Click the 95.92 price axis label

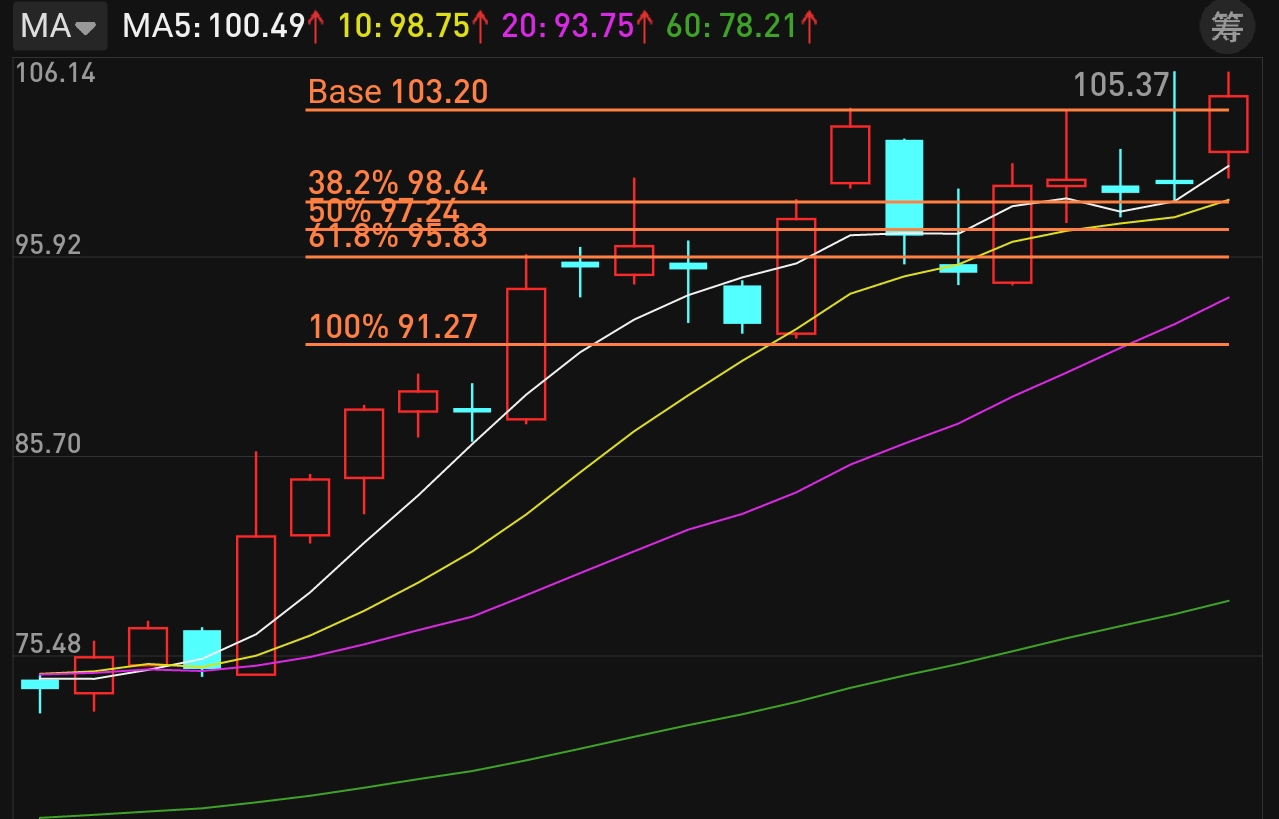(x=48, y=245)
